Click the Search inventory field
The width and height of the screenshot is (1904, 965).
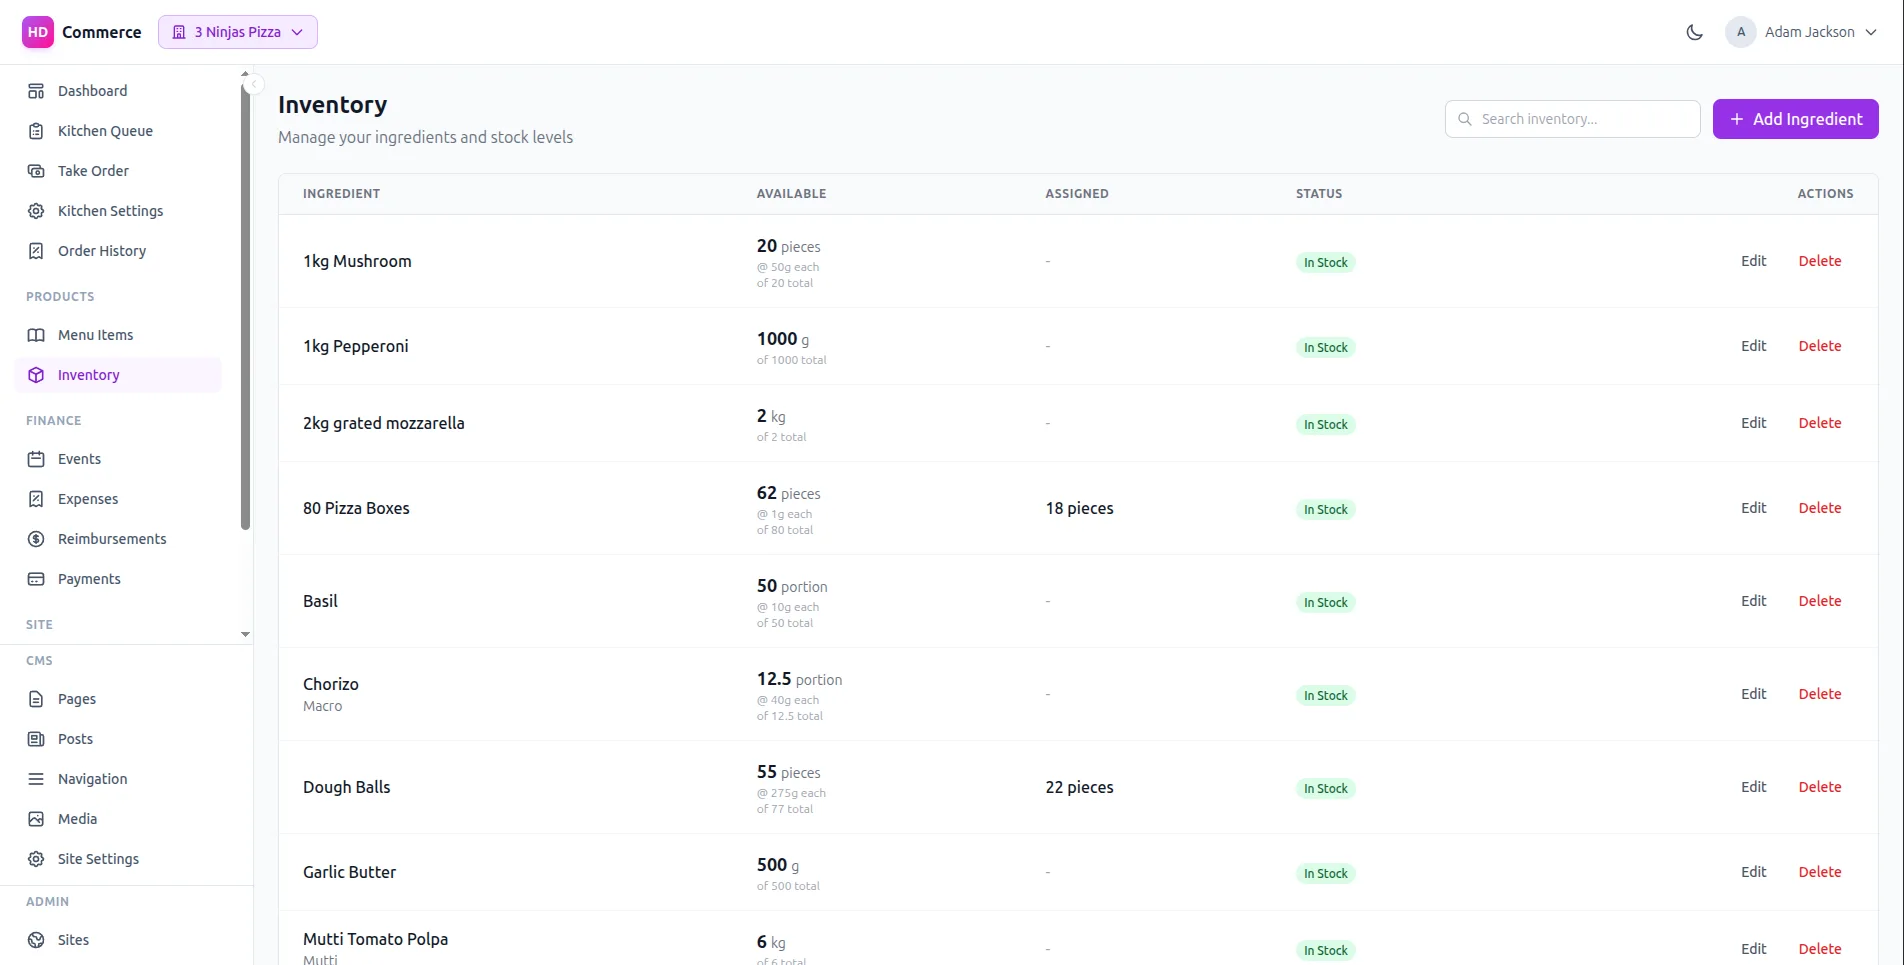[x=1571, y=118]
